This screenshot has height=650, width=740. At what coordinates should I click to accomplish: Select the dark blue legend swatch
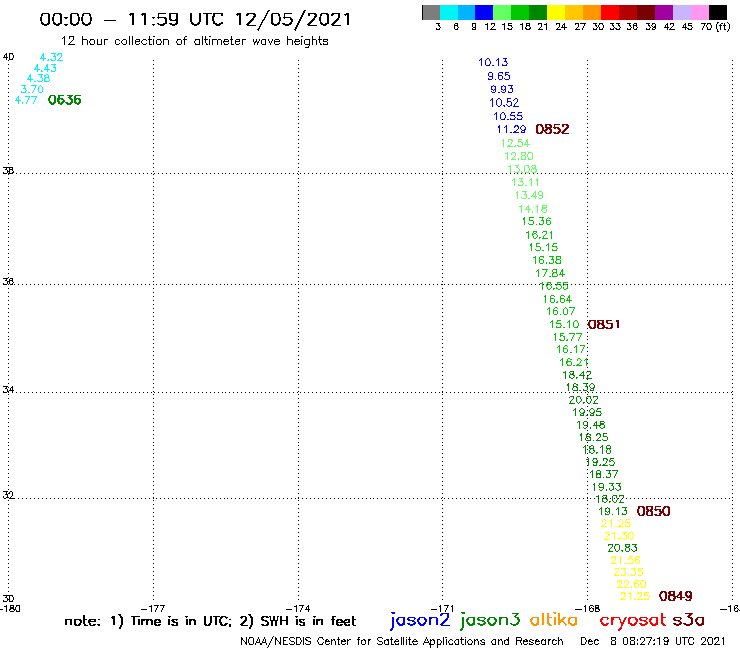pos(484,12)
